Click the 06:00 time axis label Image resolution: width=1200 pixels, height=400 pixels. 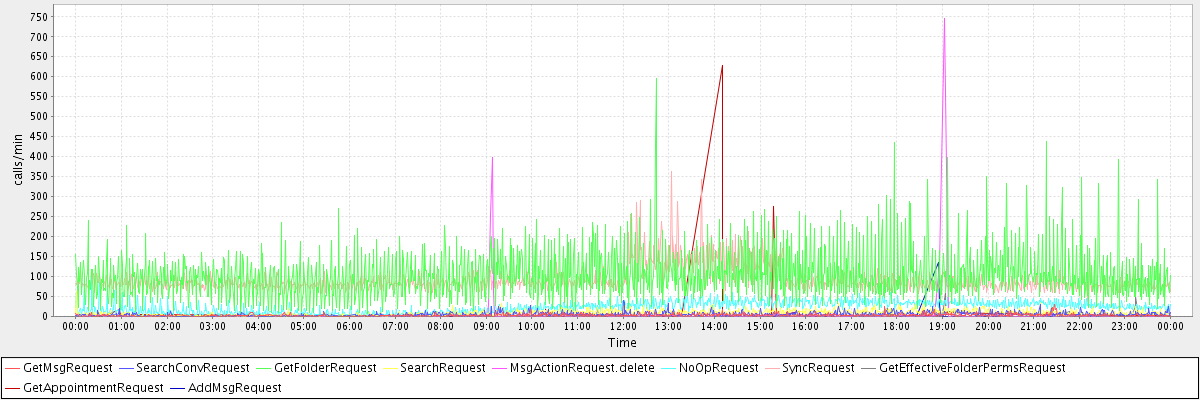point(349,326)
